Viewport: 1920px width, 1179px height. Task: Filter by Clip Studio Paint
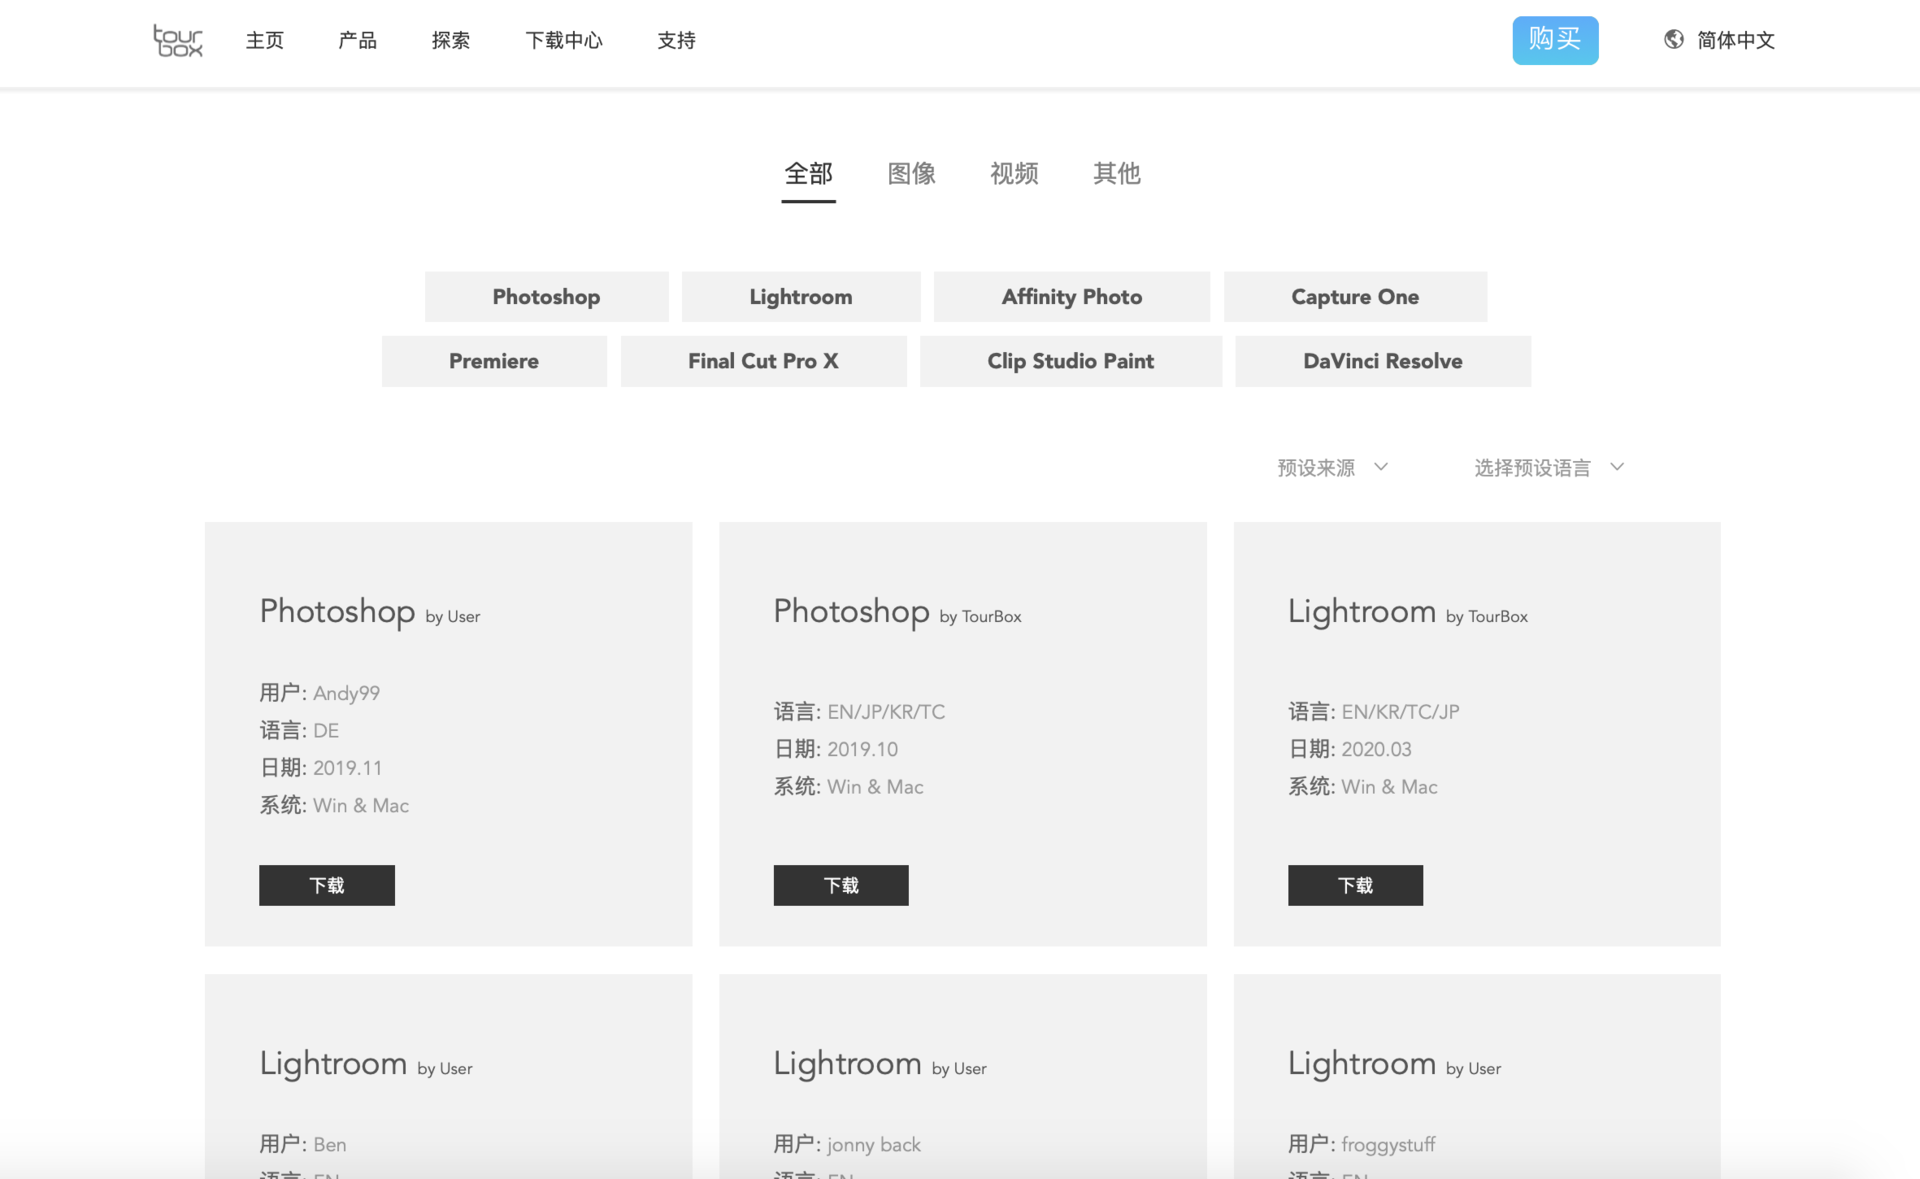point(1071,361)
